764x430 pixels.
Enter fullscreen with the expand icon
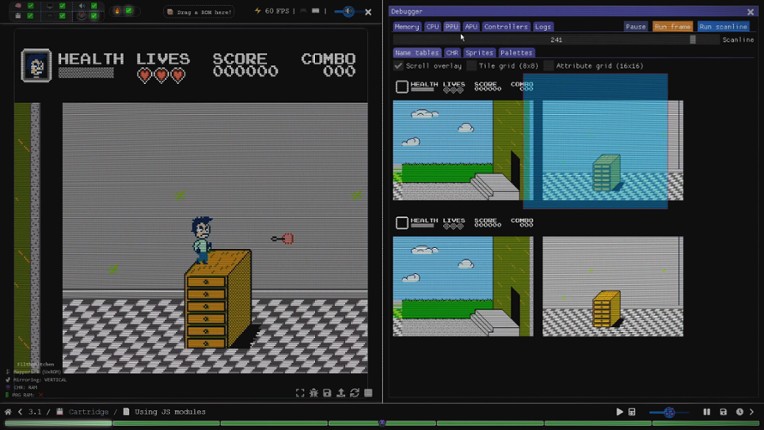tap(300, 393)
